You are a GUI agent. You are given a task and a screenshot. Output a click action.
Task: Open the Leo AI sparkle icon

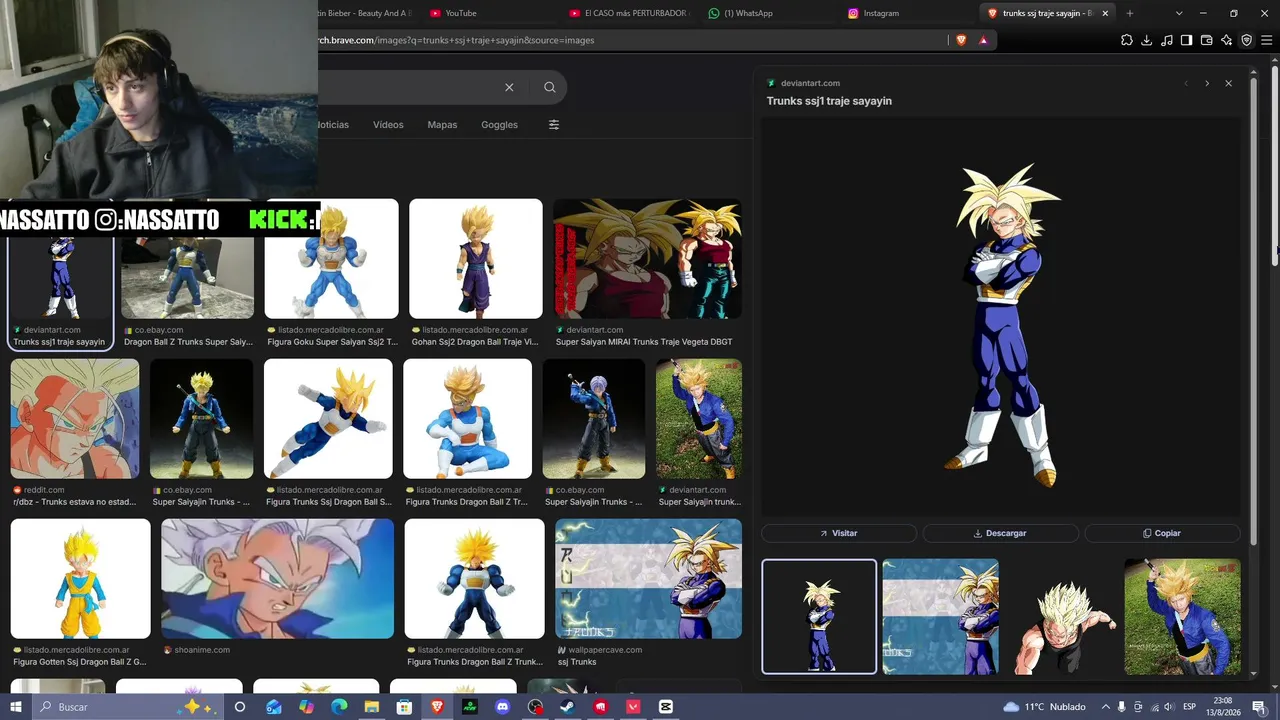(1226, 40)
